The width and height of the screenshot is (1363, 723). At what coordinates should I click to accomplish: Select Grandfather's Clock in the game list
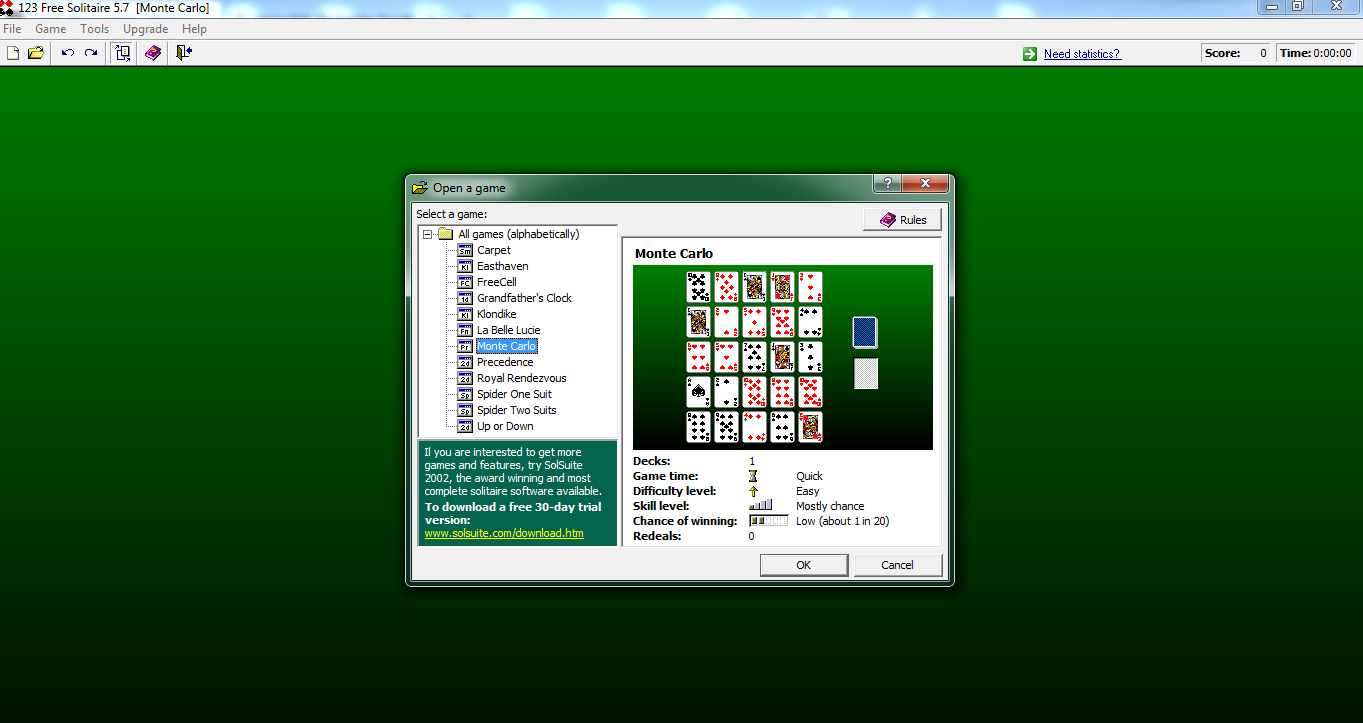pyautogui.click(x=524, y=298)
